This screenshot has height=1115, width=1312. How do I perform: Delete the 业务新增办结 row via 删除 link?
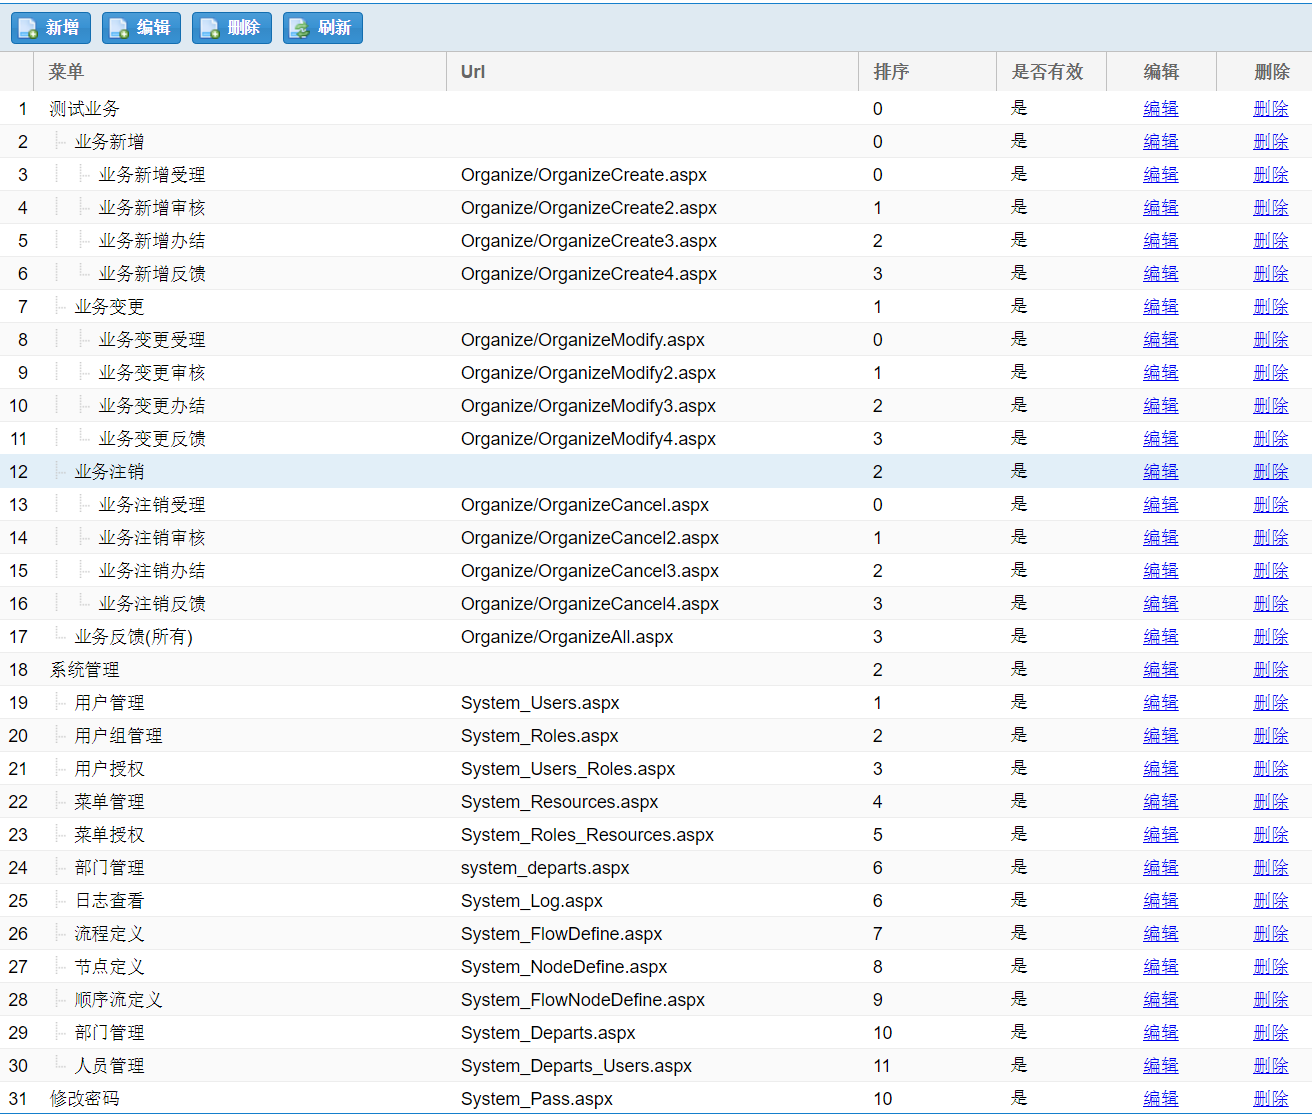pyautogui.click(x=1271, y=241)
